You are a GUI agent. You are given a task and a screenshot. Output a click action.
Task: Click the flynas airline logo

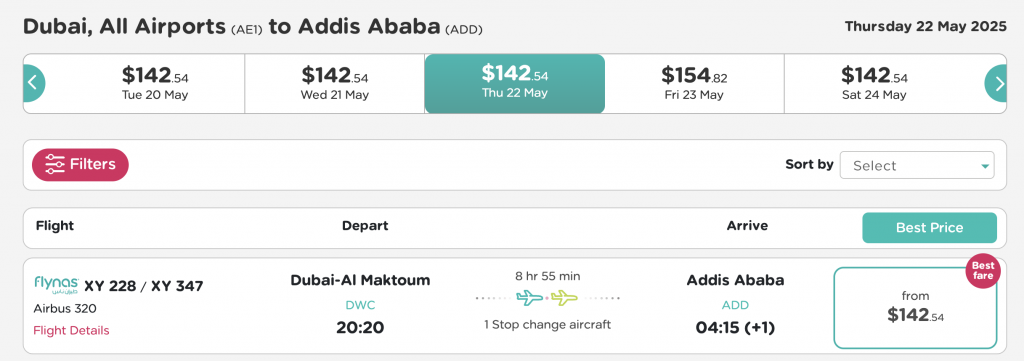coord(56,285)
